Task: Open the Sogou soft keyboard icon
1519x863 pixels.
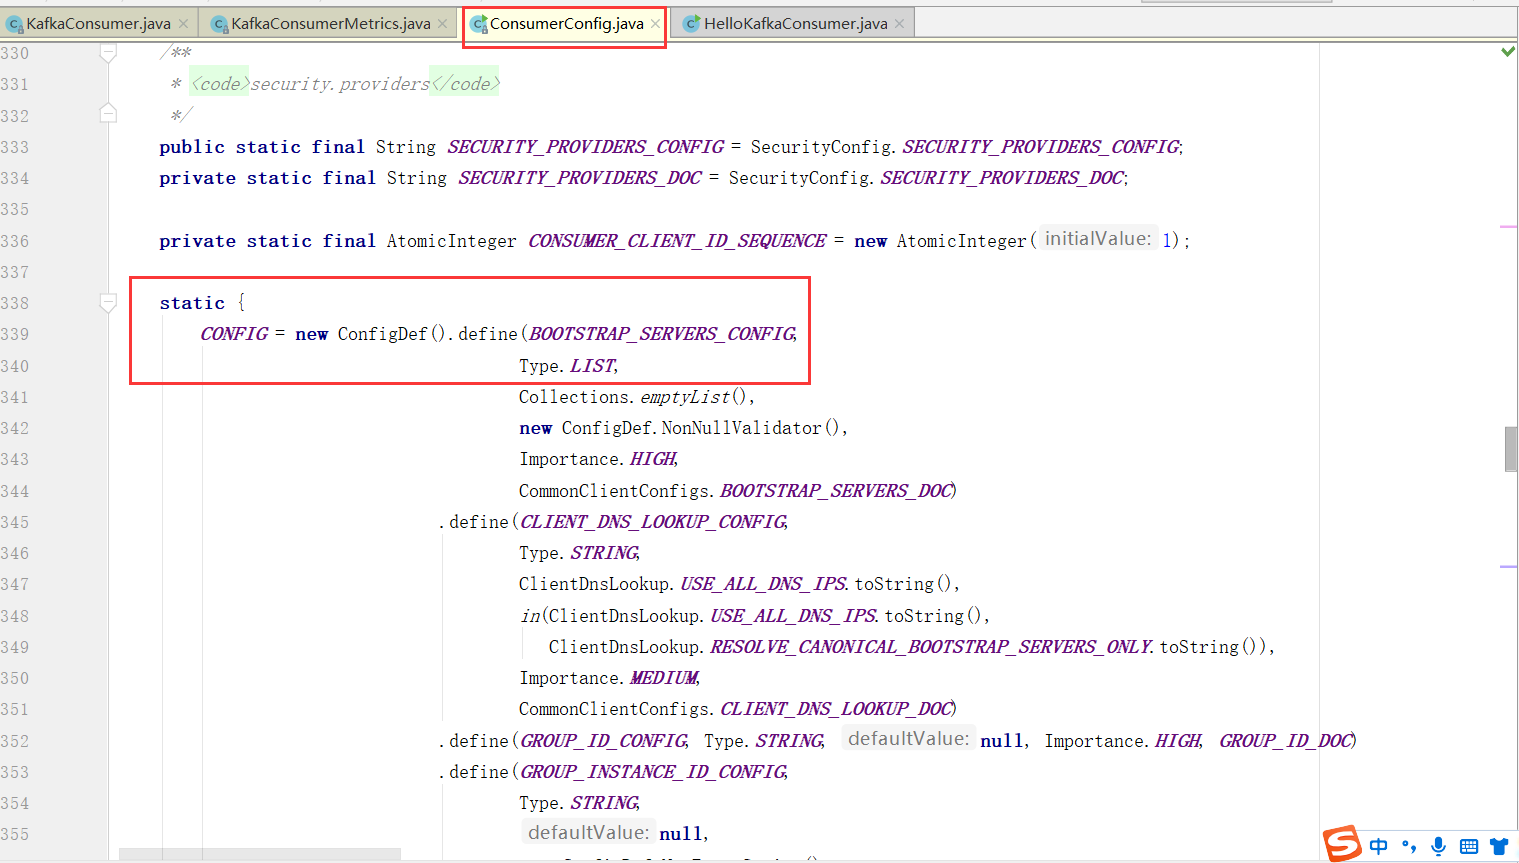Action: click(x=1468, y=847)
